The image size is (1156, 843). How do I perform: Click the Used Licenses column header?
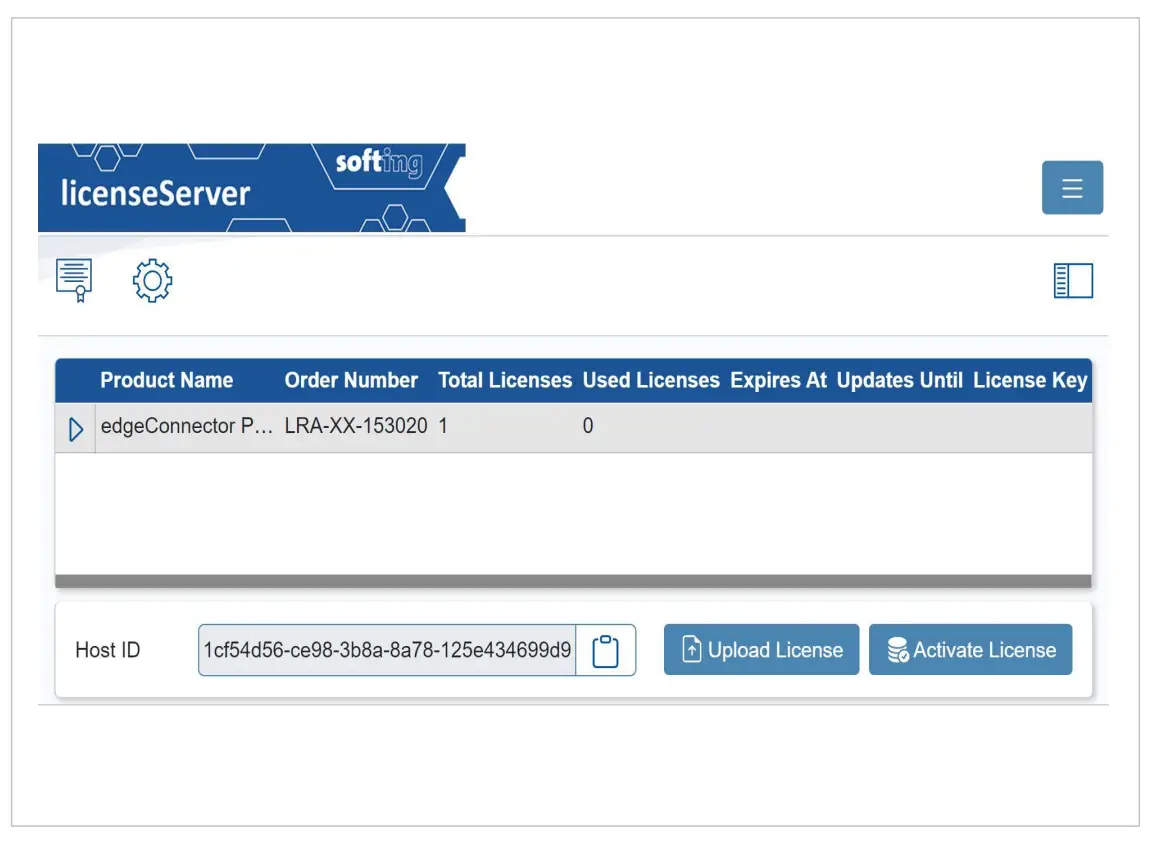651,381
